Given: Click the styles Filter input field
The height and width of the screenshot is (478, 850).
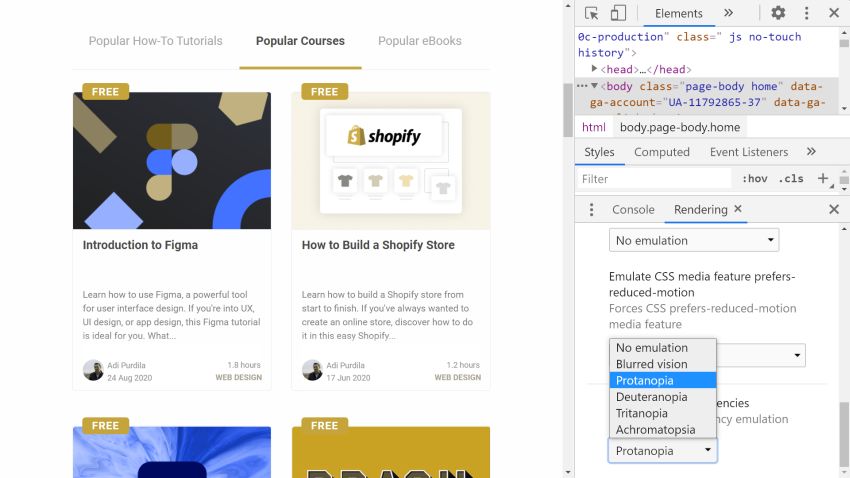Looking at the screenshot, I should pos(655,179).
